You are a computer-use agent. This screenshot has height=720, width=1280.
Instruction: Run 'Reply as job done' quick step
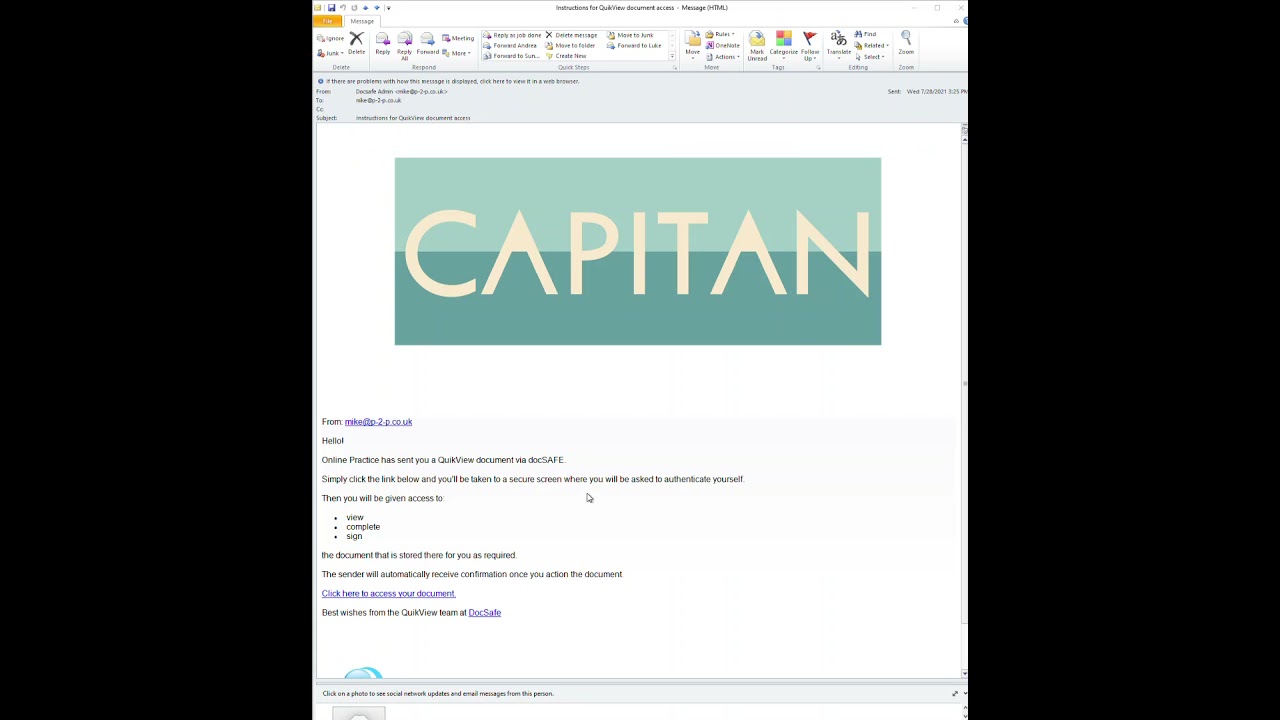(512, 35)
